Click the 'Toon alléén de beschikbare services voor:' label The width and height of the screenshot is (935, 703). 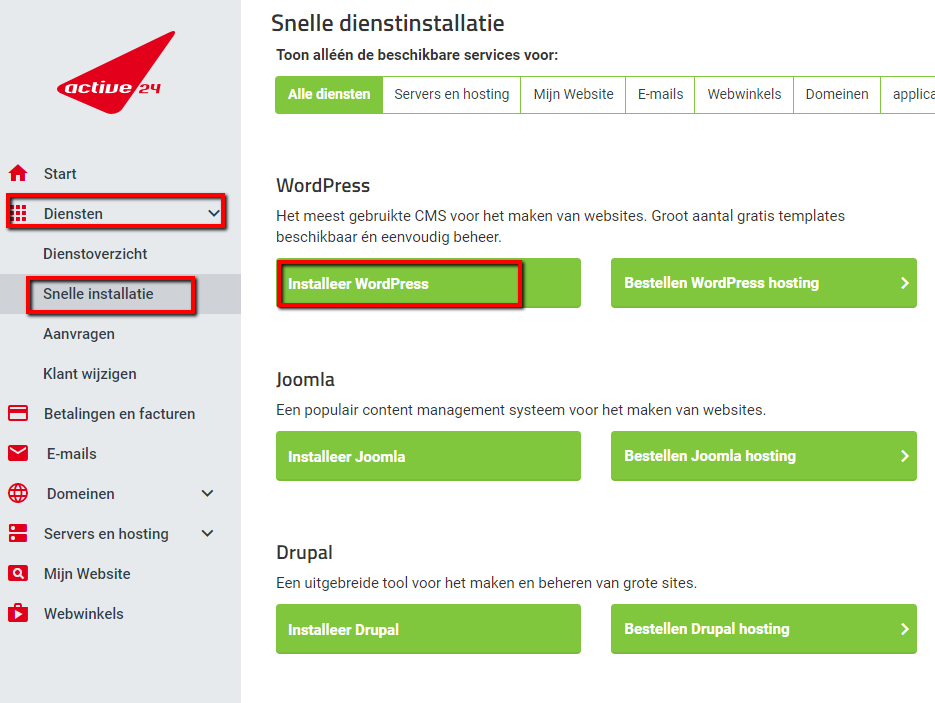pyautogui.click(x=417, y=55)
